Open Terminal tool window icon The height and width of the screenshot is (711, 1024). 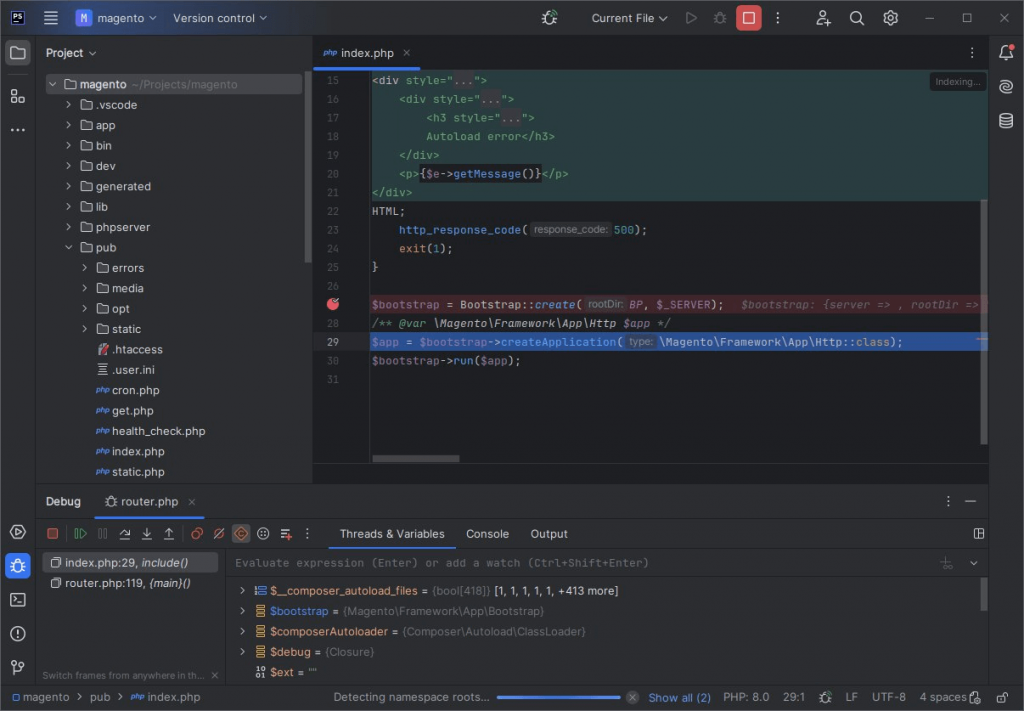(18, 599)
